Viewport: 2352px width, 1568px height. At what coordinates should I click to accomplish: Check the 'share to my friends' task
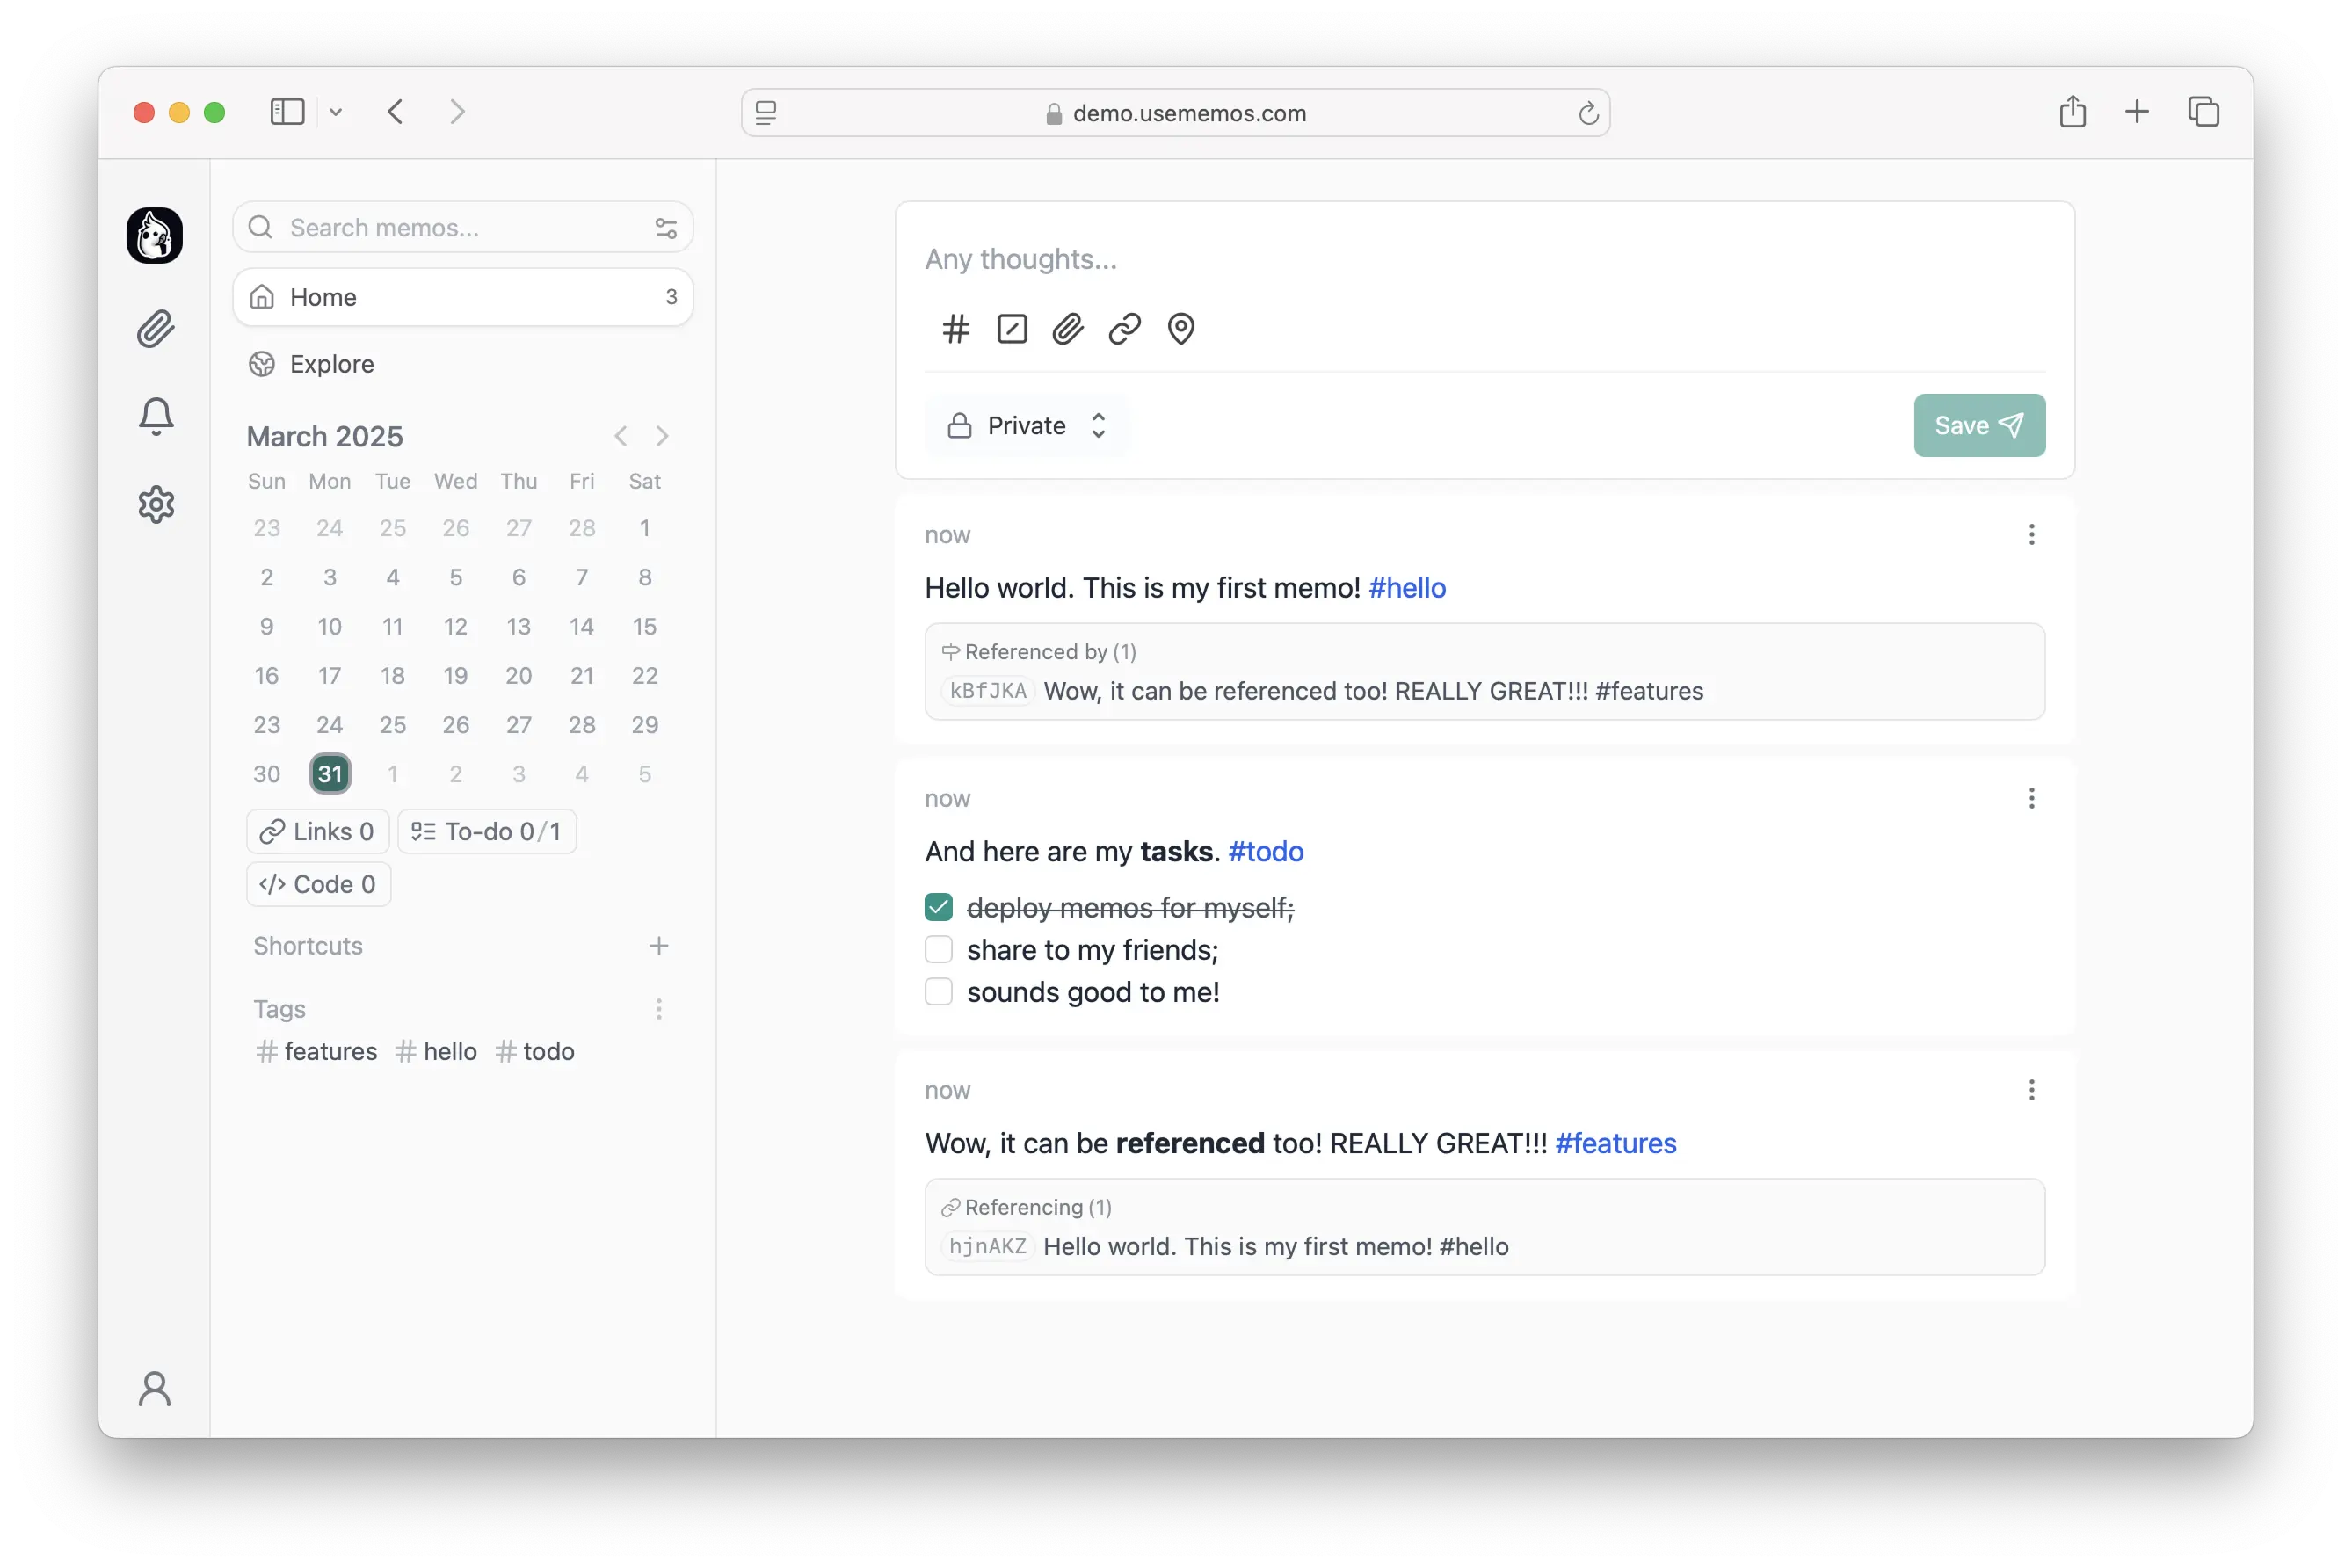938,949
